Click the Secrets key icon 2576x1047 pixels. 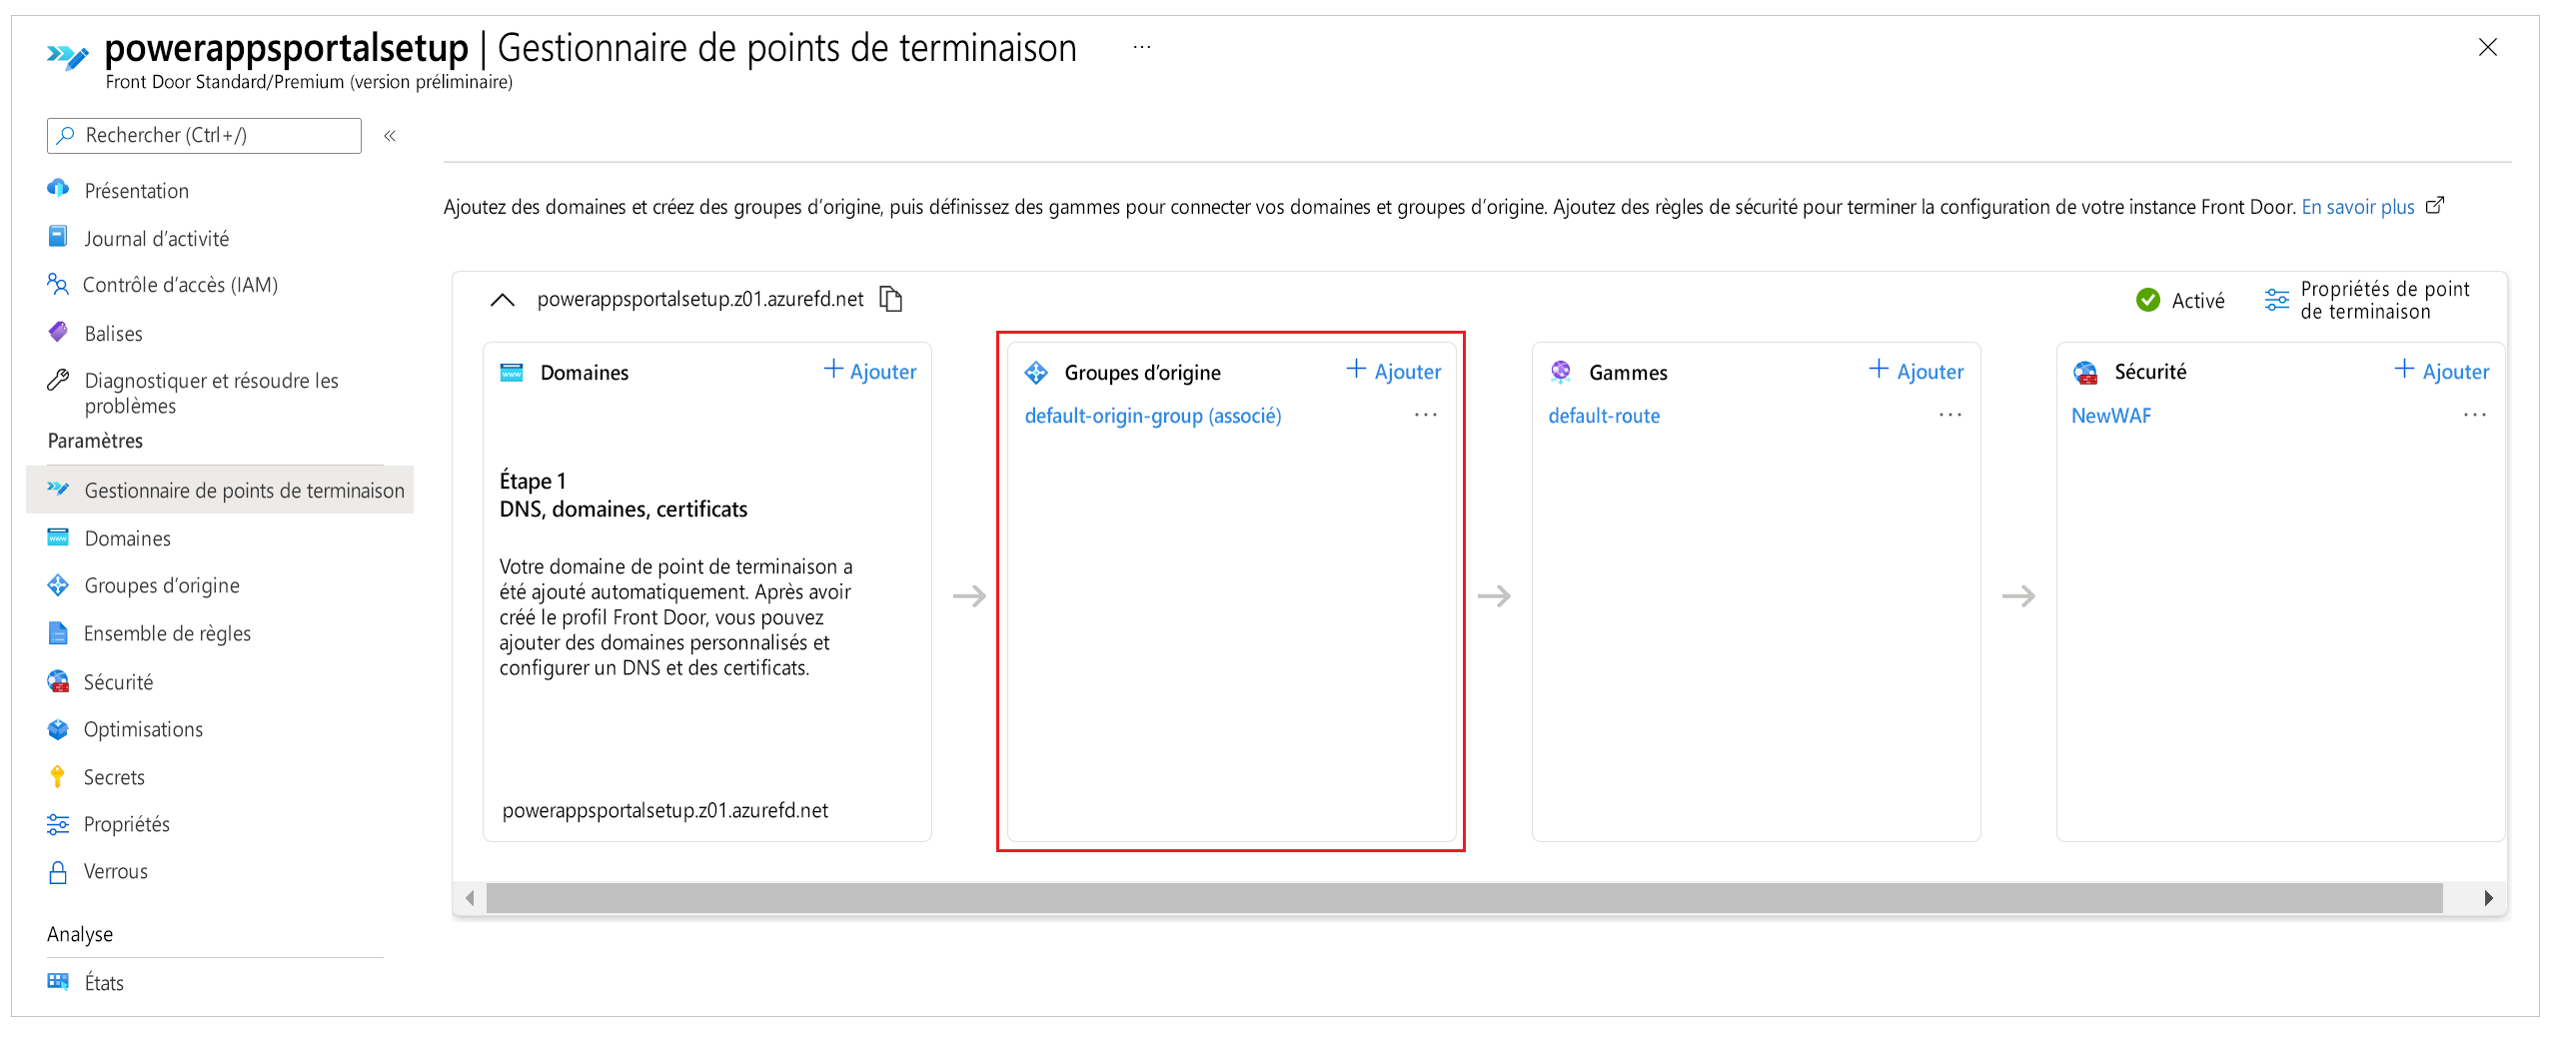[58, 777]
